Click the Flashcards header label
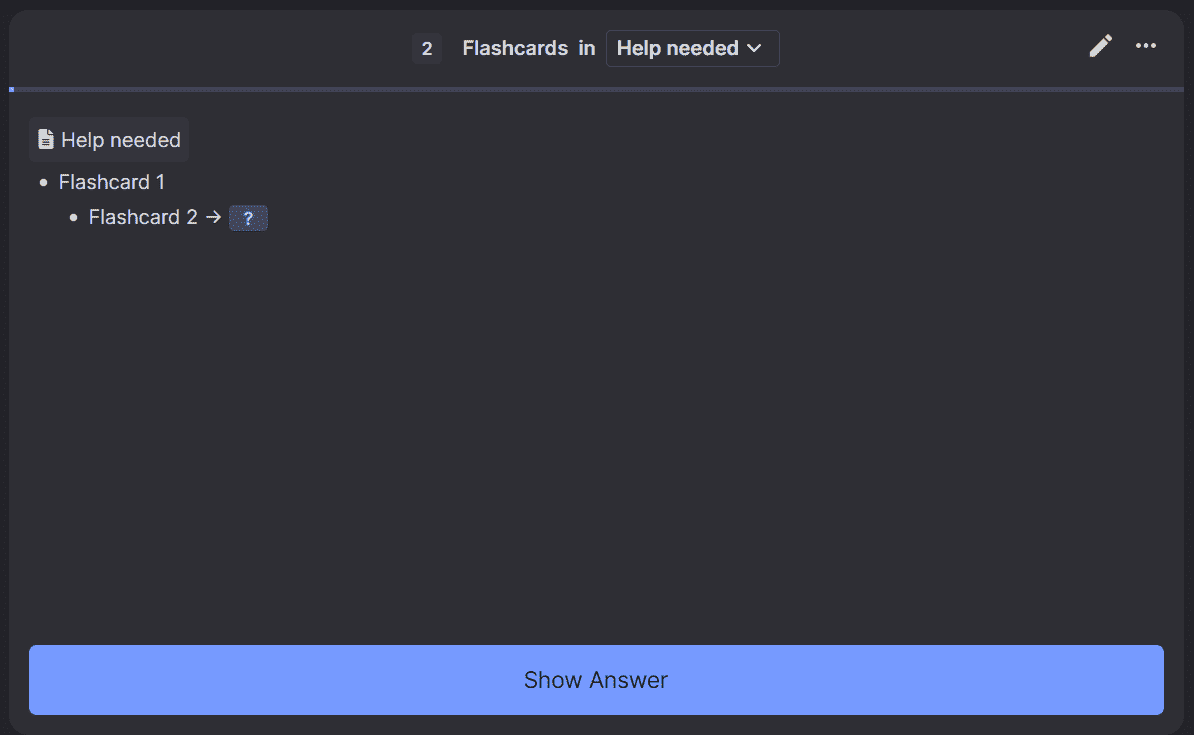The height and width of the screenshot is (735, 1194). click(x=514, y=48)
